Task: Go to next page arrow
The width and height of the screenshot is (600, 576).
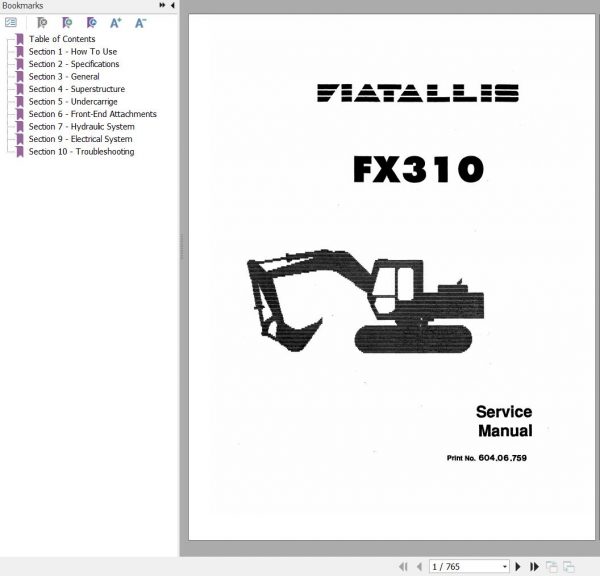Action: pos(518,566)
